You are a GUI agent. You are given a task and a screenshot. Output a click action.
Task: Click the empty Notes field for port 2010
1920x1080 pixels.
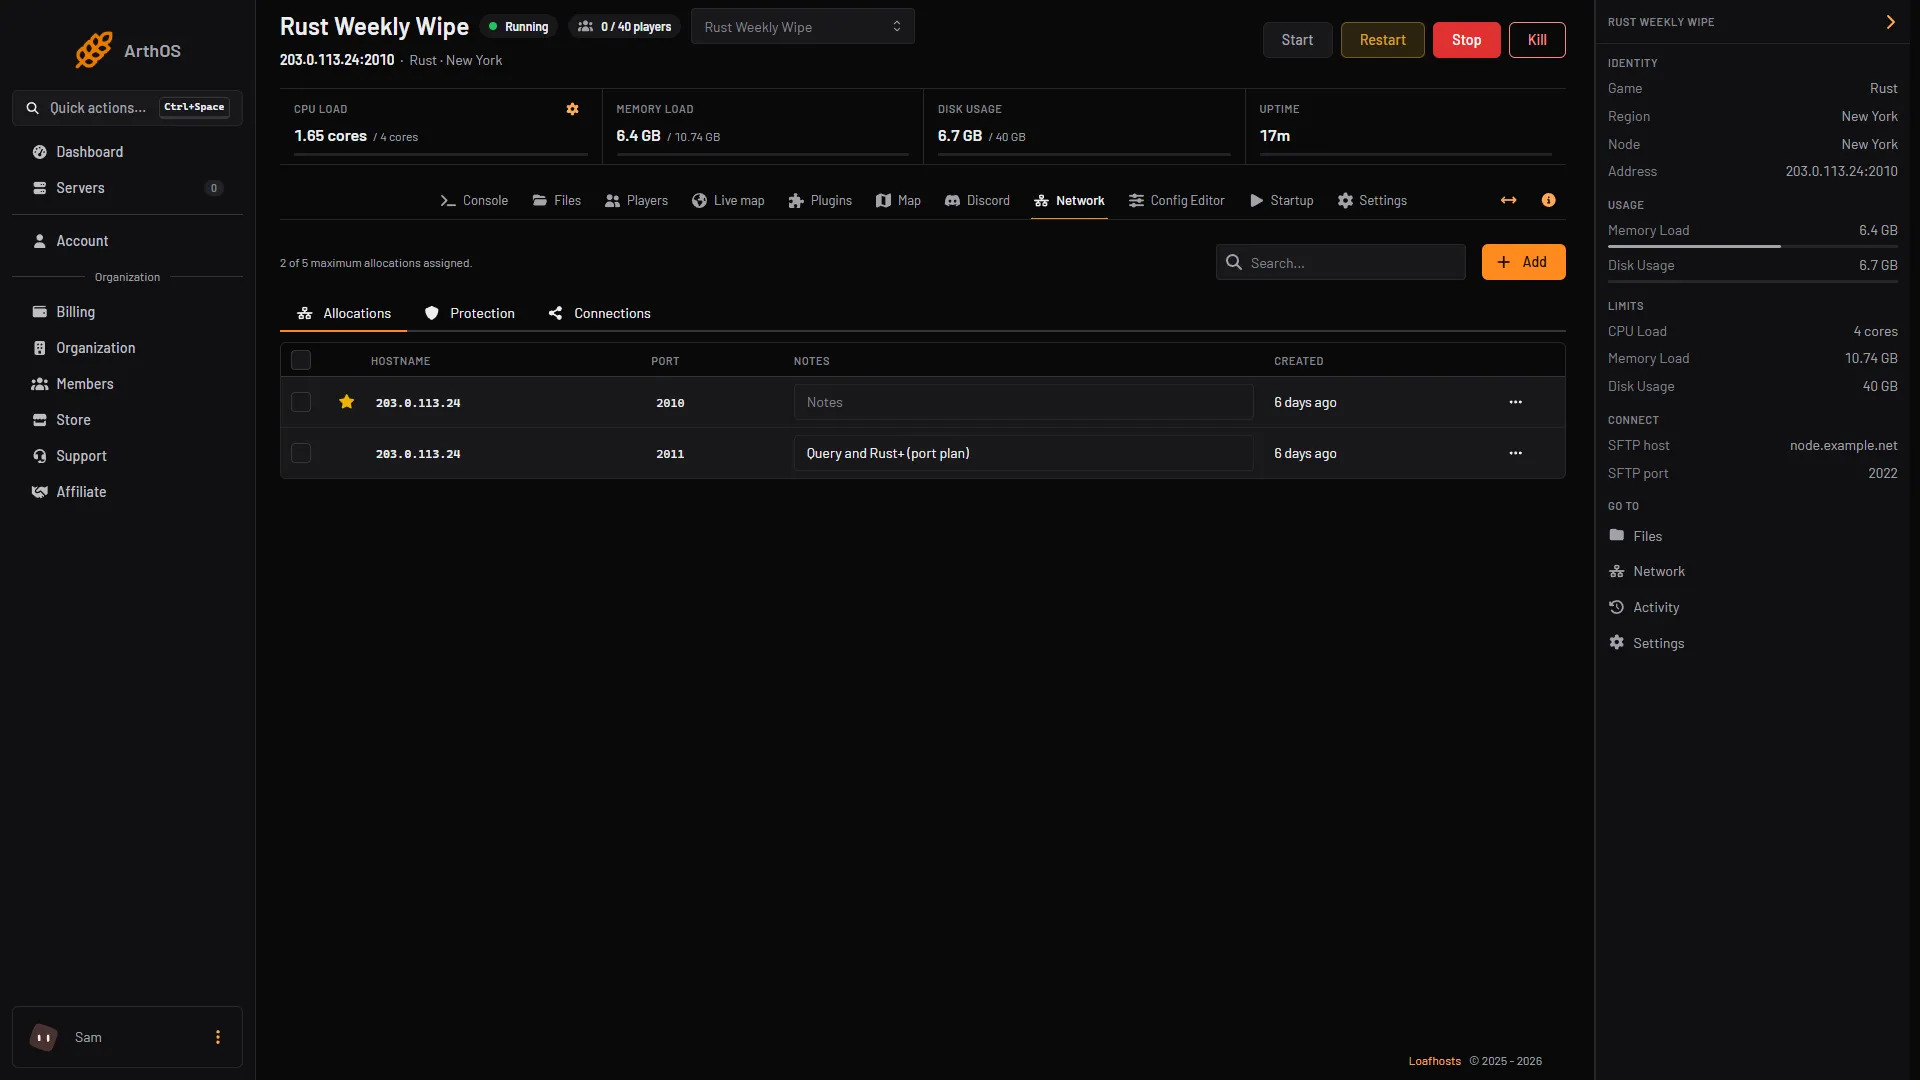click(1023, 402)
